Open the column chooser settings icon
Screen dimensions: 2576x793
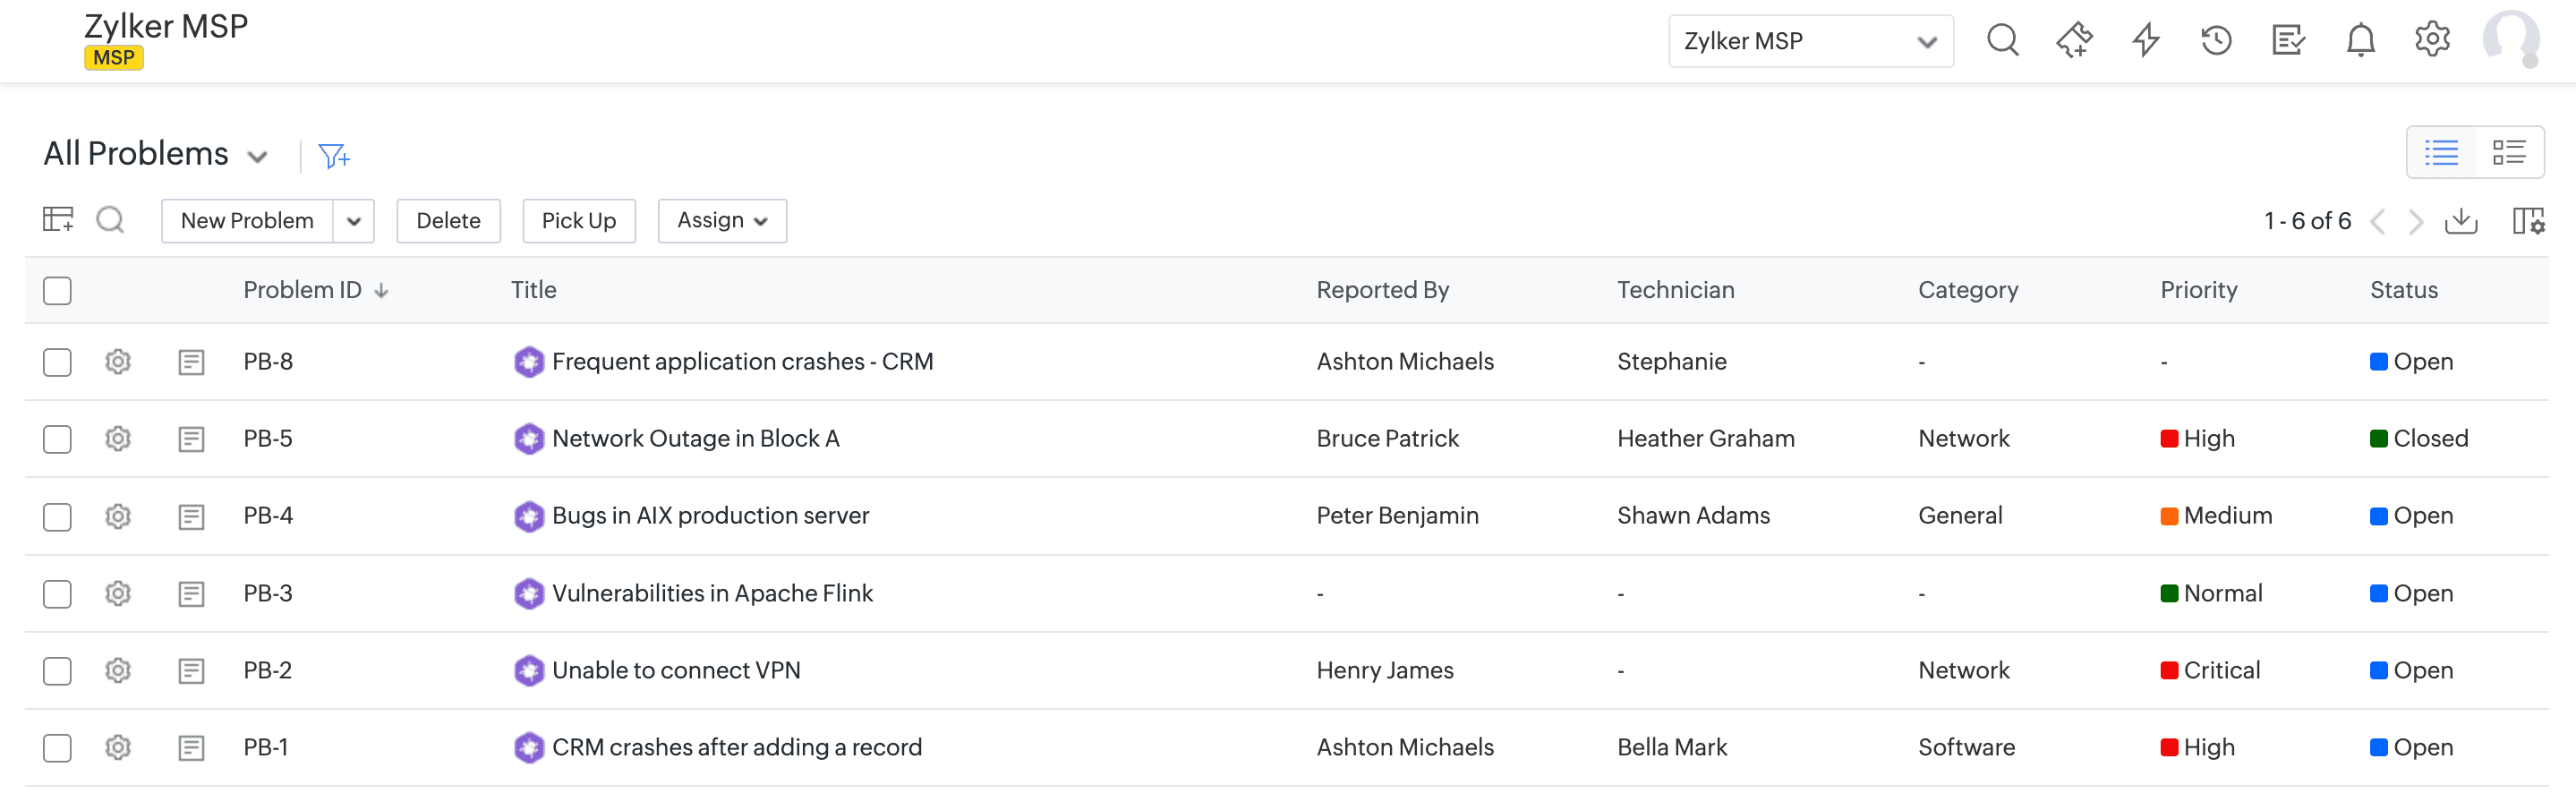pyautogui.click(x=2528, y=221)
